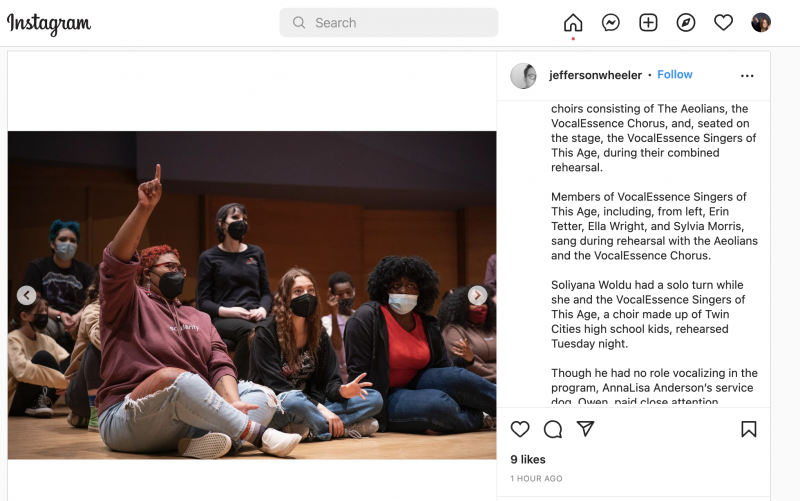Open jeffersonwheeler profile via username
Image resolution: width=800 pixels, height=501 pixels.
pyautogui.click(x=595, y=75)
